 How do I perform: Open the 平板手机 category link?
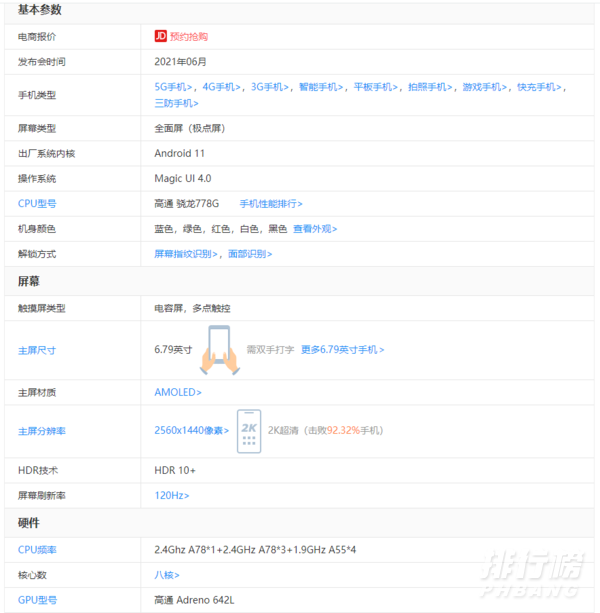click(376, 87)
